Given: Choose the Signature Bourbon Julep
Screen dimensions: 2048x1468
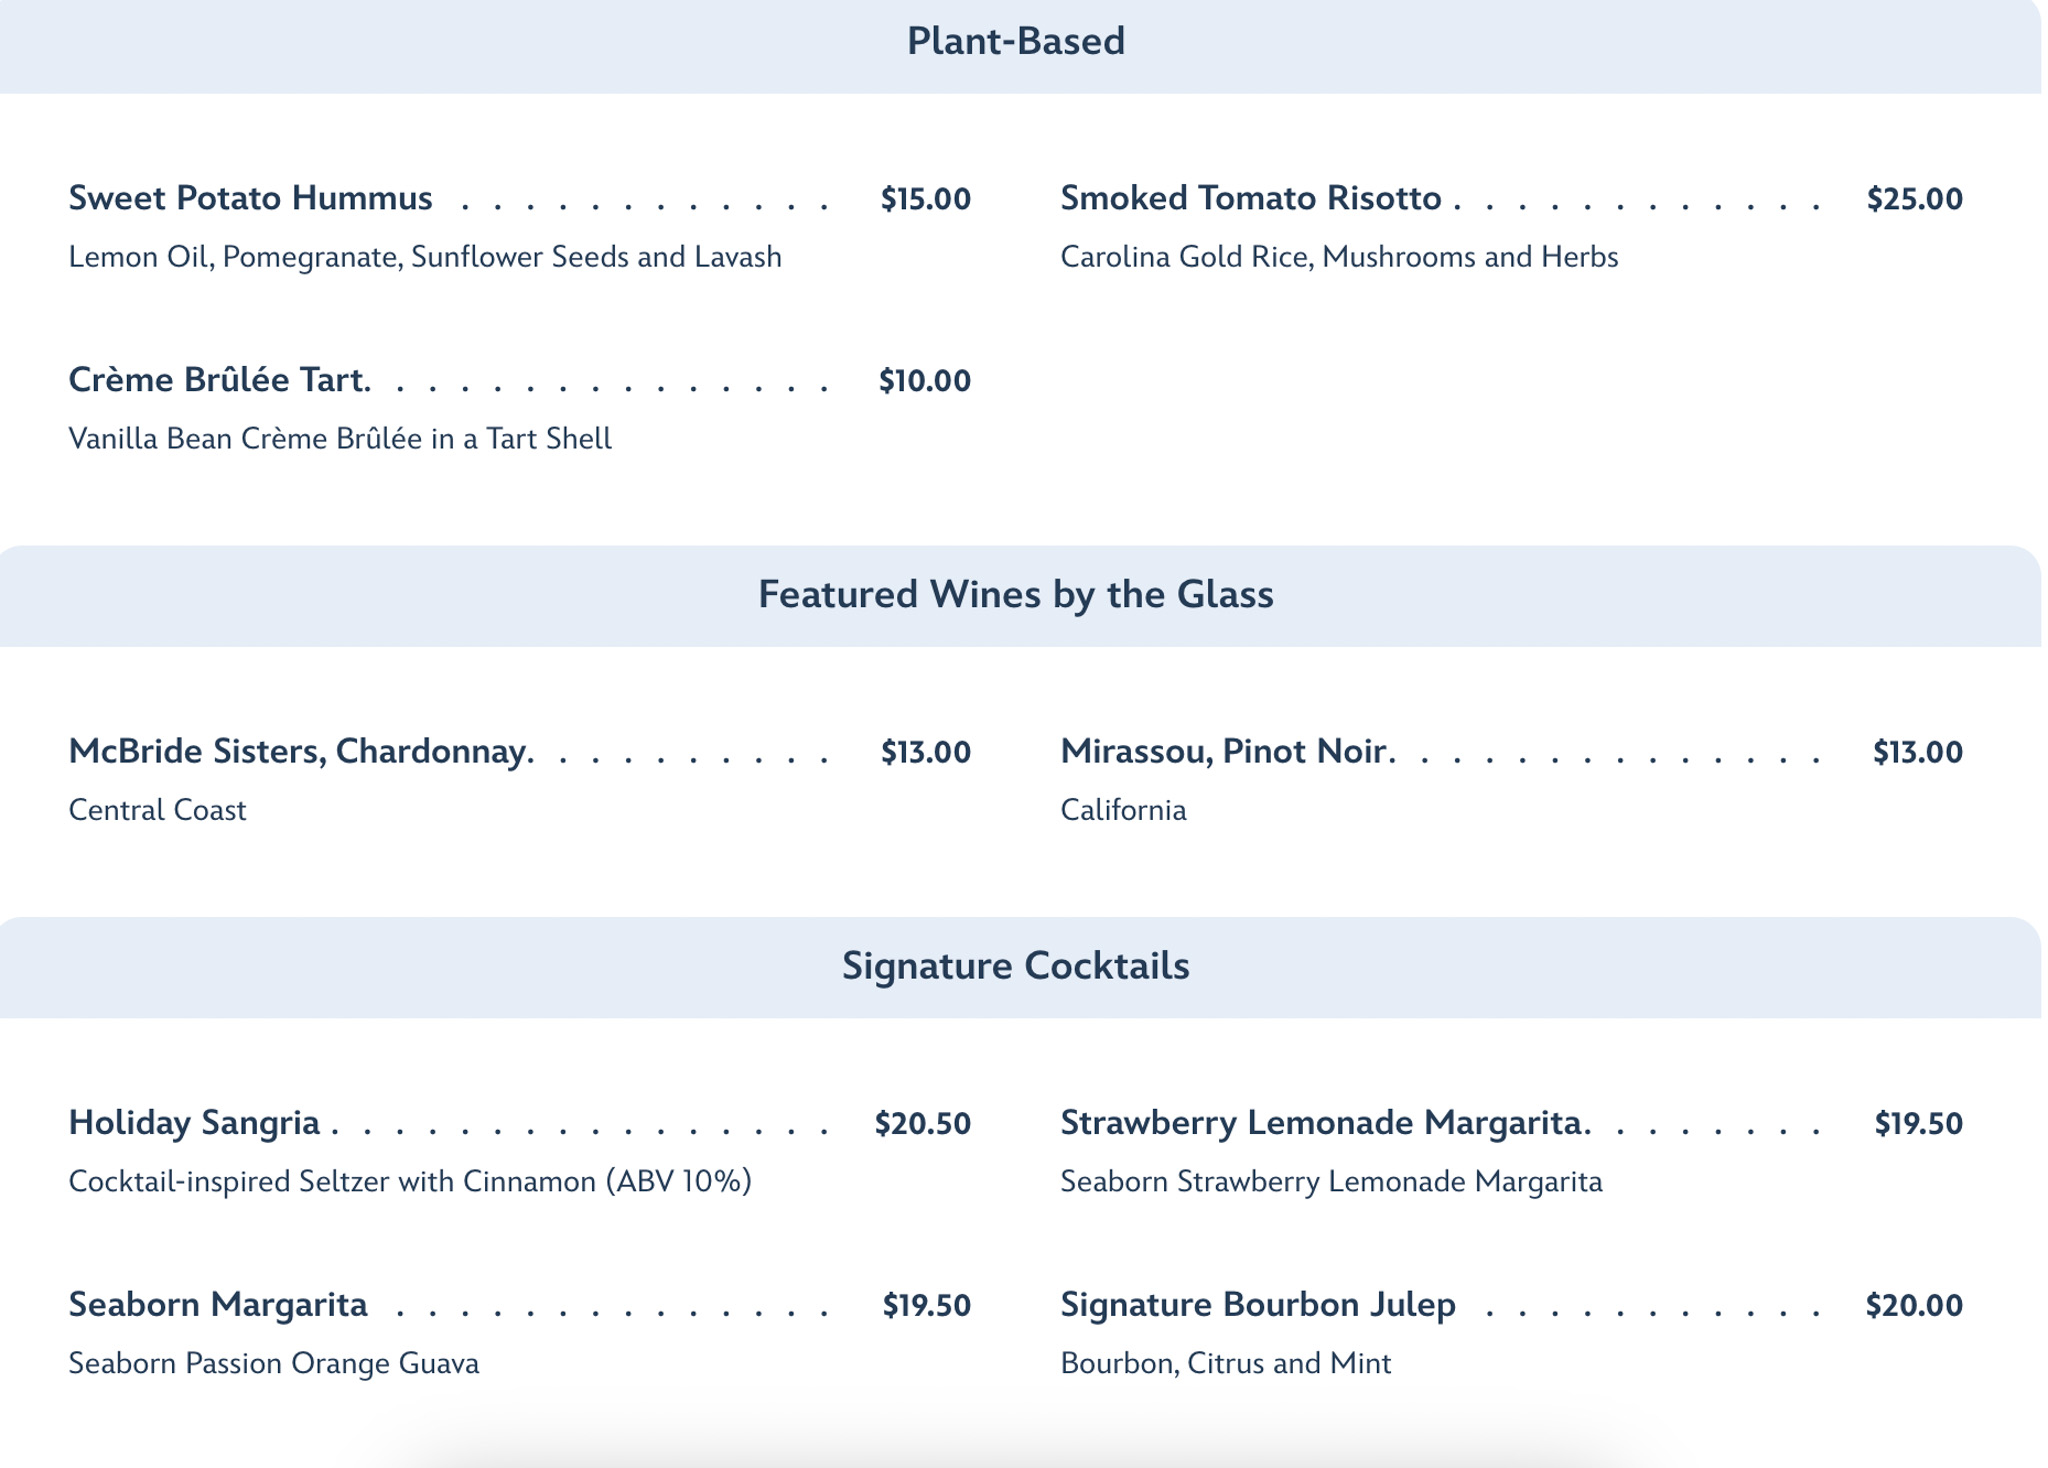Looking at the screenshot, I should coord(1257,1305).
